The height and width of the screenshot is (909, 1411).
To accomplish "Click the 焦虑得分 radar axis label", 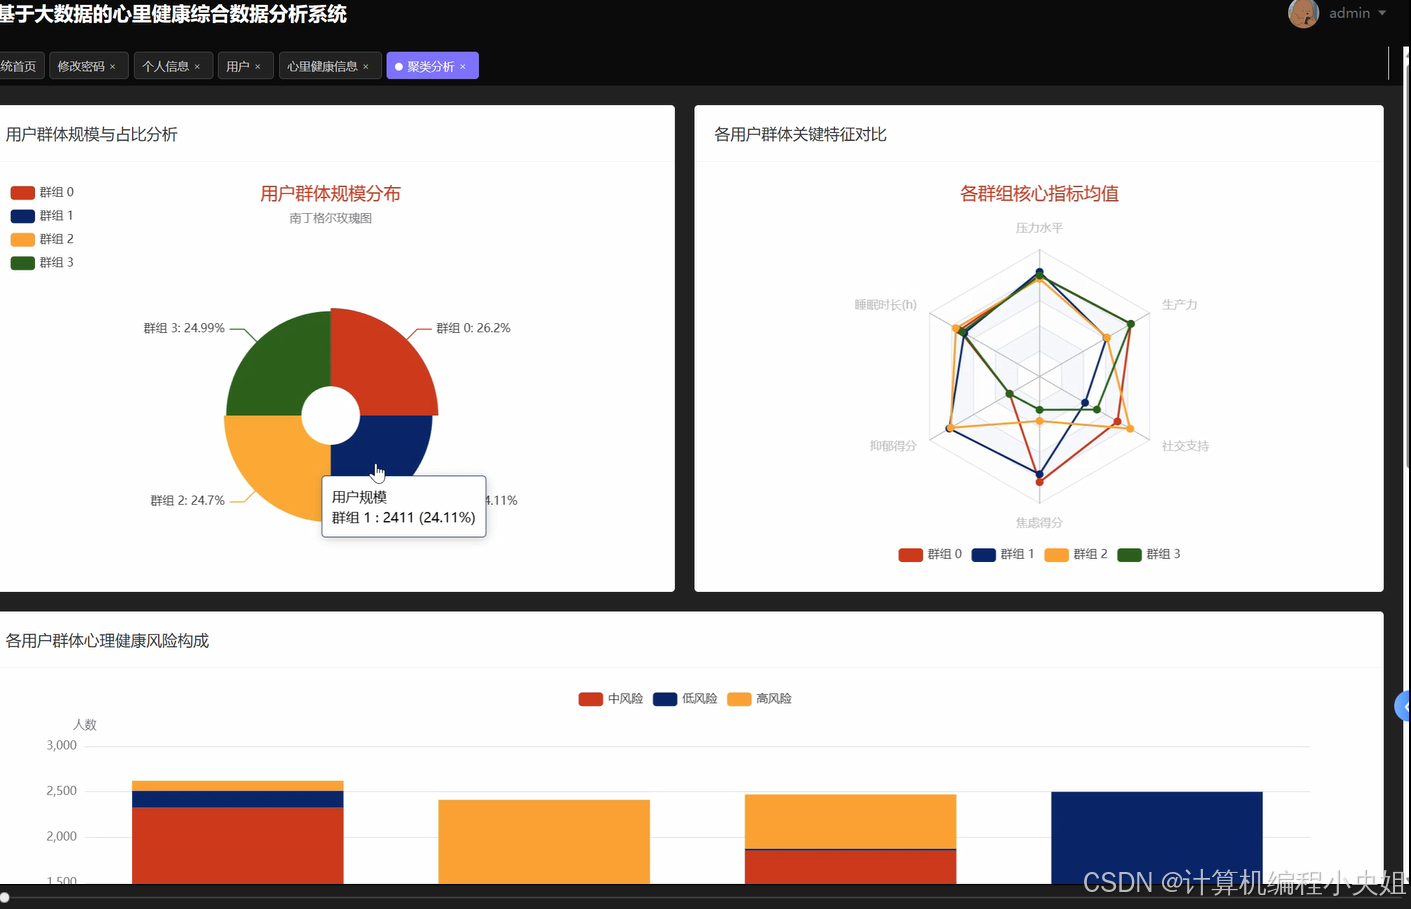I will pos(1039,523).
